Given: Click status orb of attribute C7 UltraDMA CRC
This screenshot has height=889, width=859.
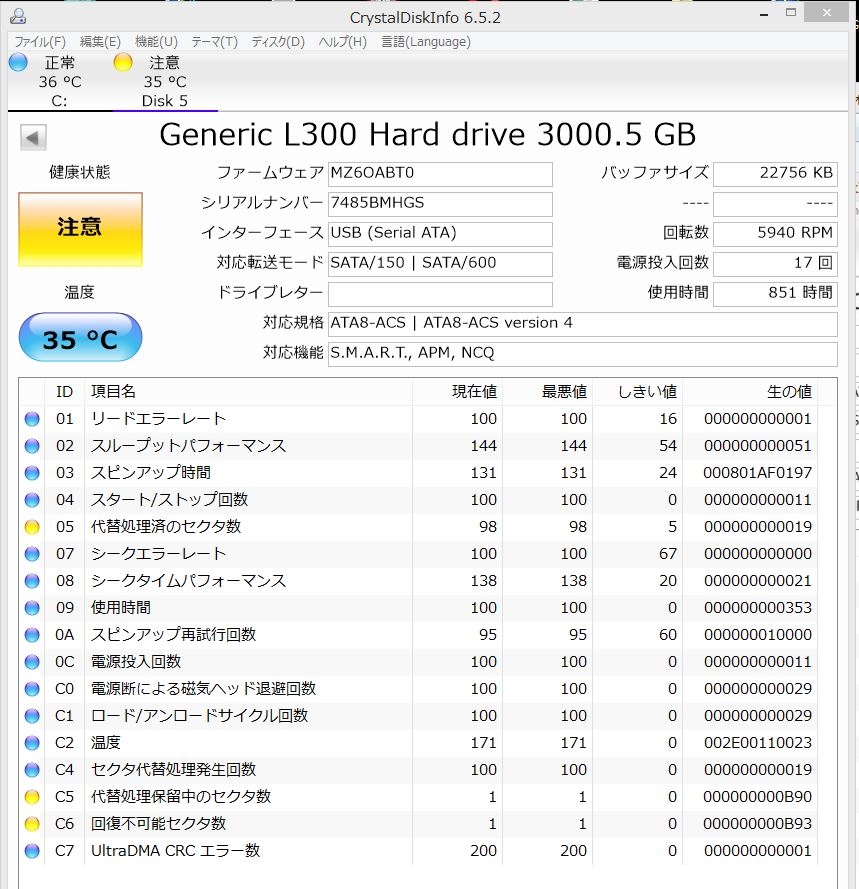Looking at the screenshot, I should (x=32, y=851).
